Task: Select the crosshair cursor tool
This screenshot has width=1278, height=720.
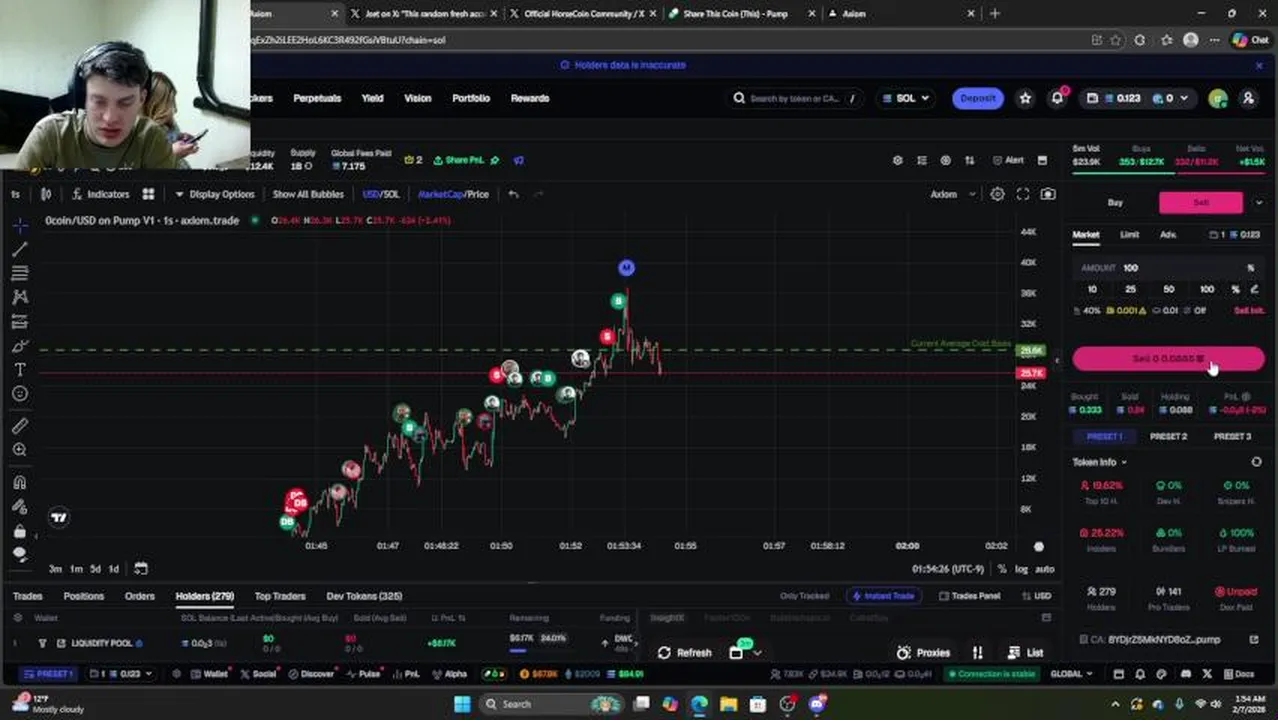Action: click(x=20, y=225)
